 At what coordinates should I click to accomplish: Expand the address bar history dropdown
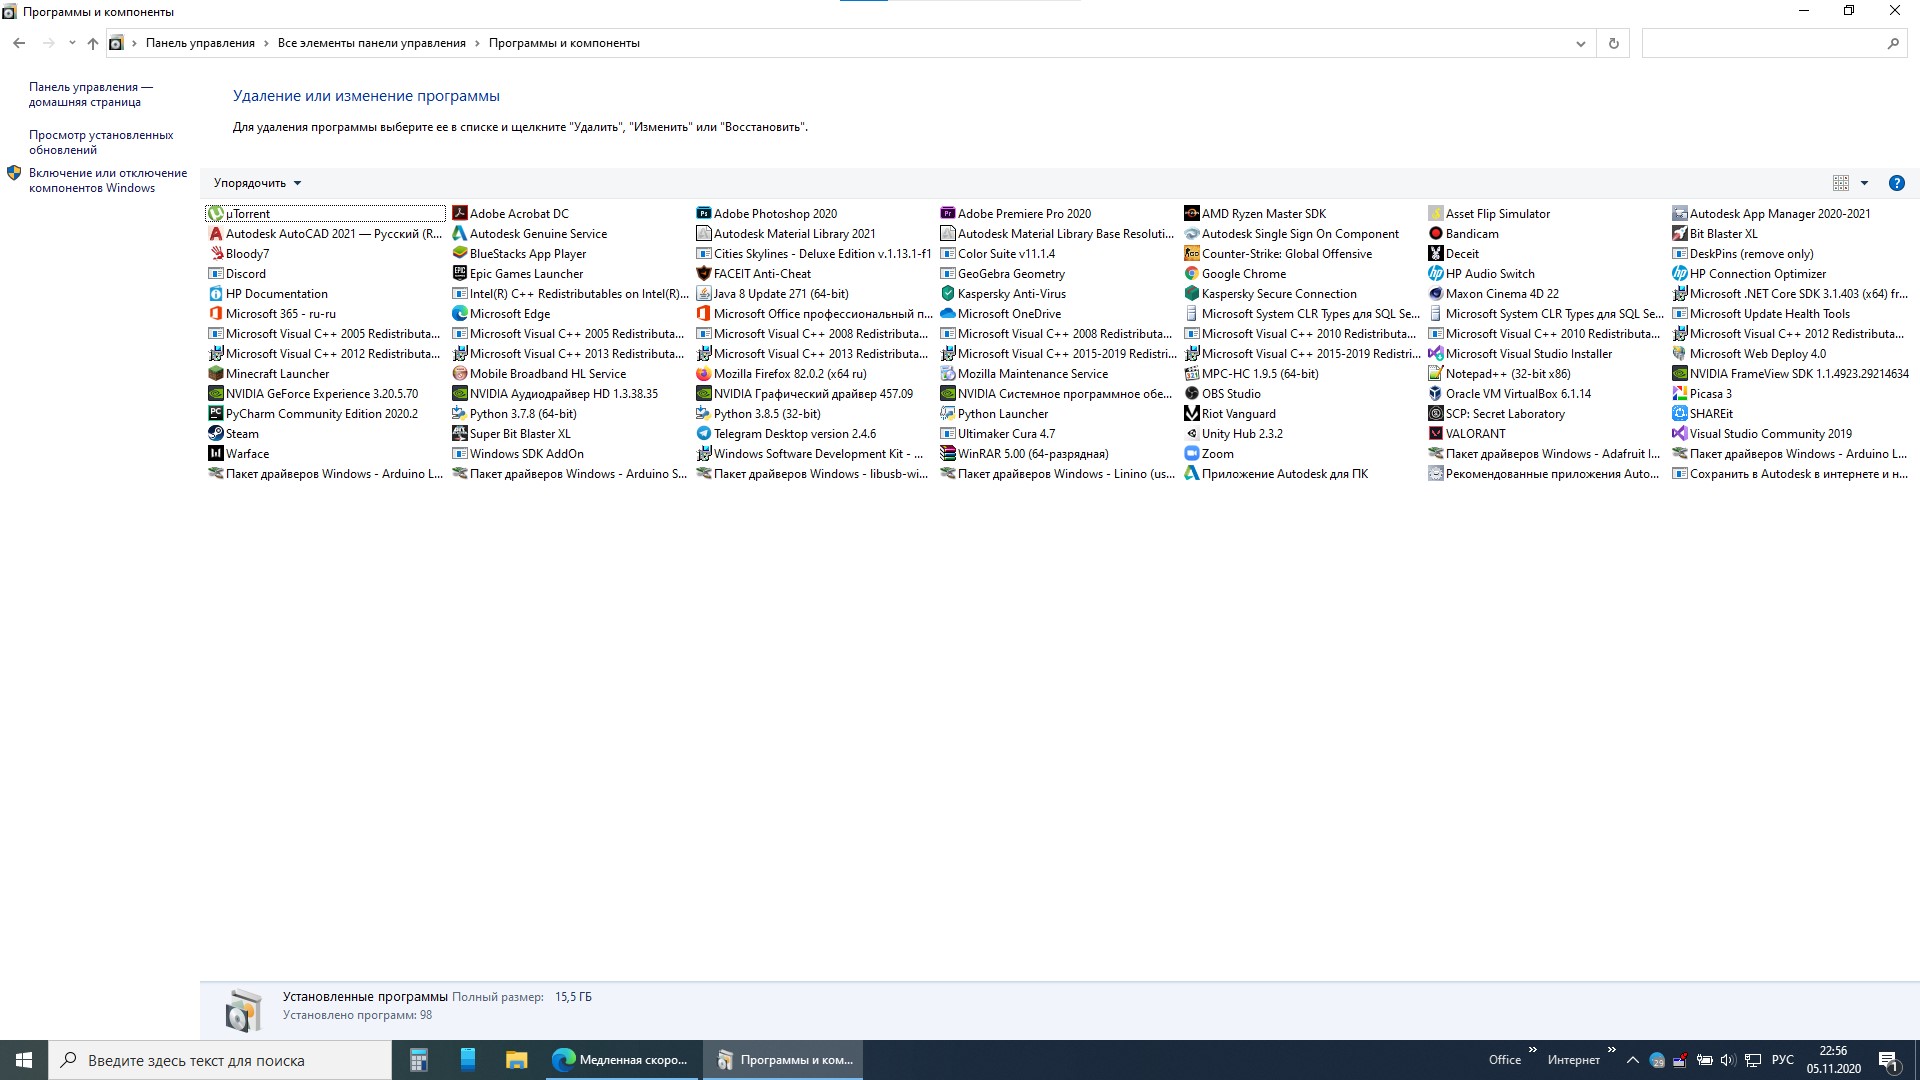click(x=1580, y=43)
